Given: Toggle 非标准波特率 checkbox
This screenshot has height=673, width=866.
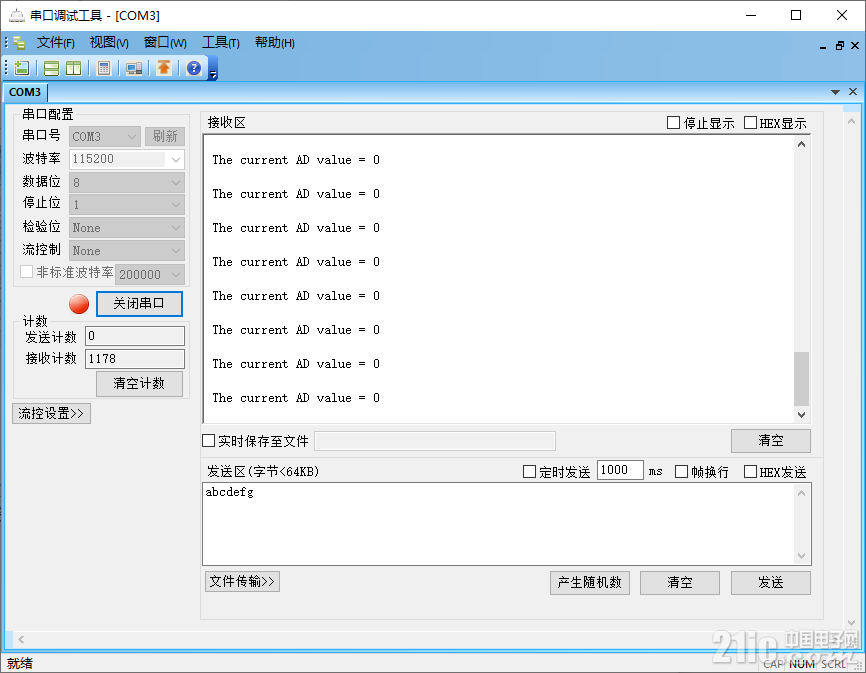Looking at the screenshot, I should click(x=26, y=272).
